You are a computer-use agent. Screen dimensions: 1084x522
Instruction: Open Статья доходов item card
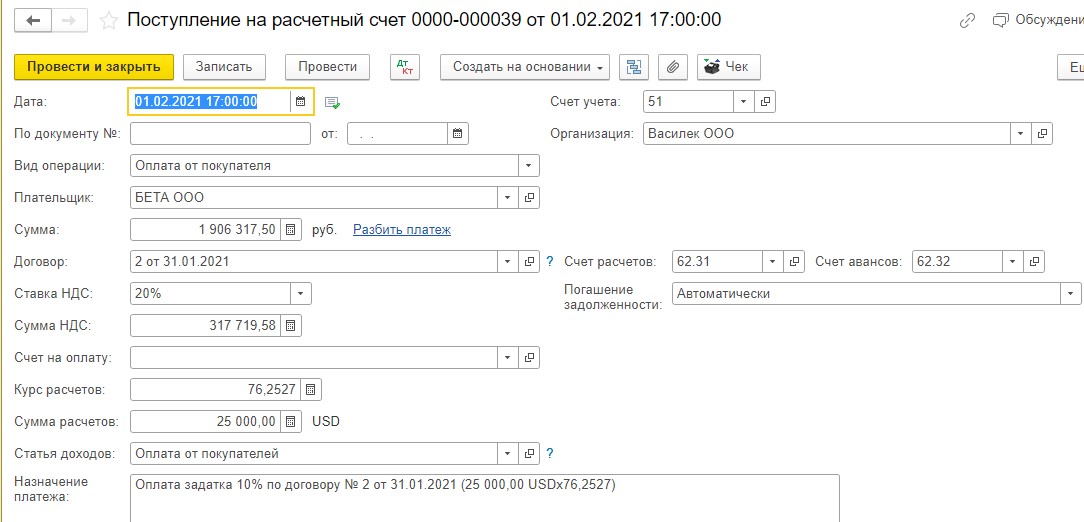click(529, 454)
